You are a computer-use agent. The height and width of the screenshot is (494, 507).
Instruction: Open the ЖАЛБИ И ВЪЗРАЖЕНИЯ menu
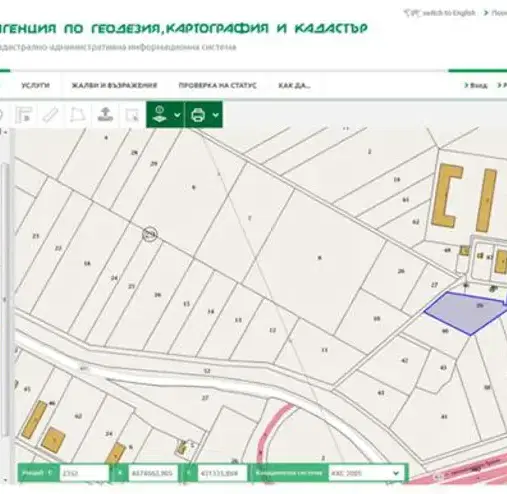click(114, 85)
